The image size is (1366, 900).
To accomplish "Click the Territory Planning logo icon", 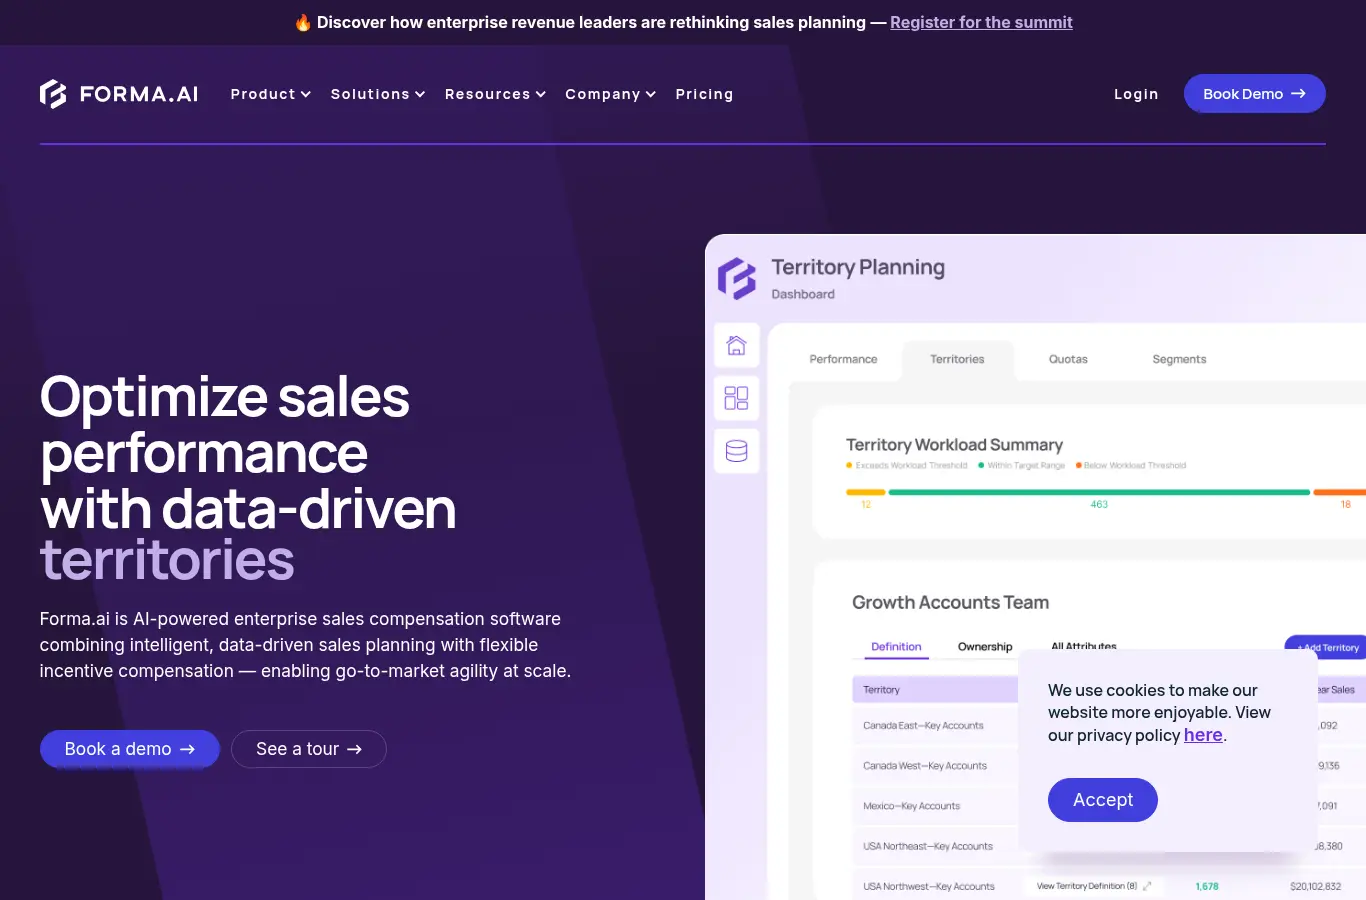I will pos(737,278).
